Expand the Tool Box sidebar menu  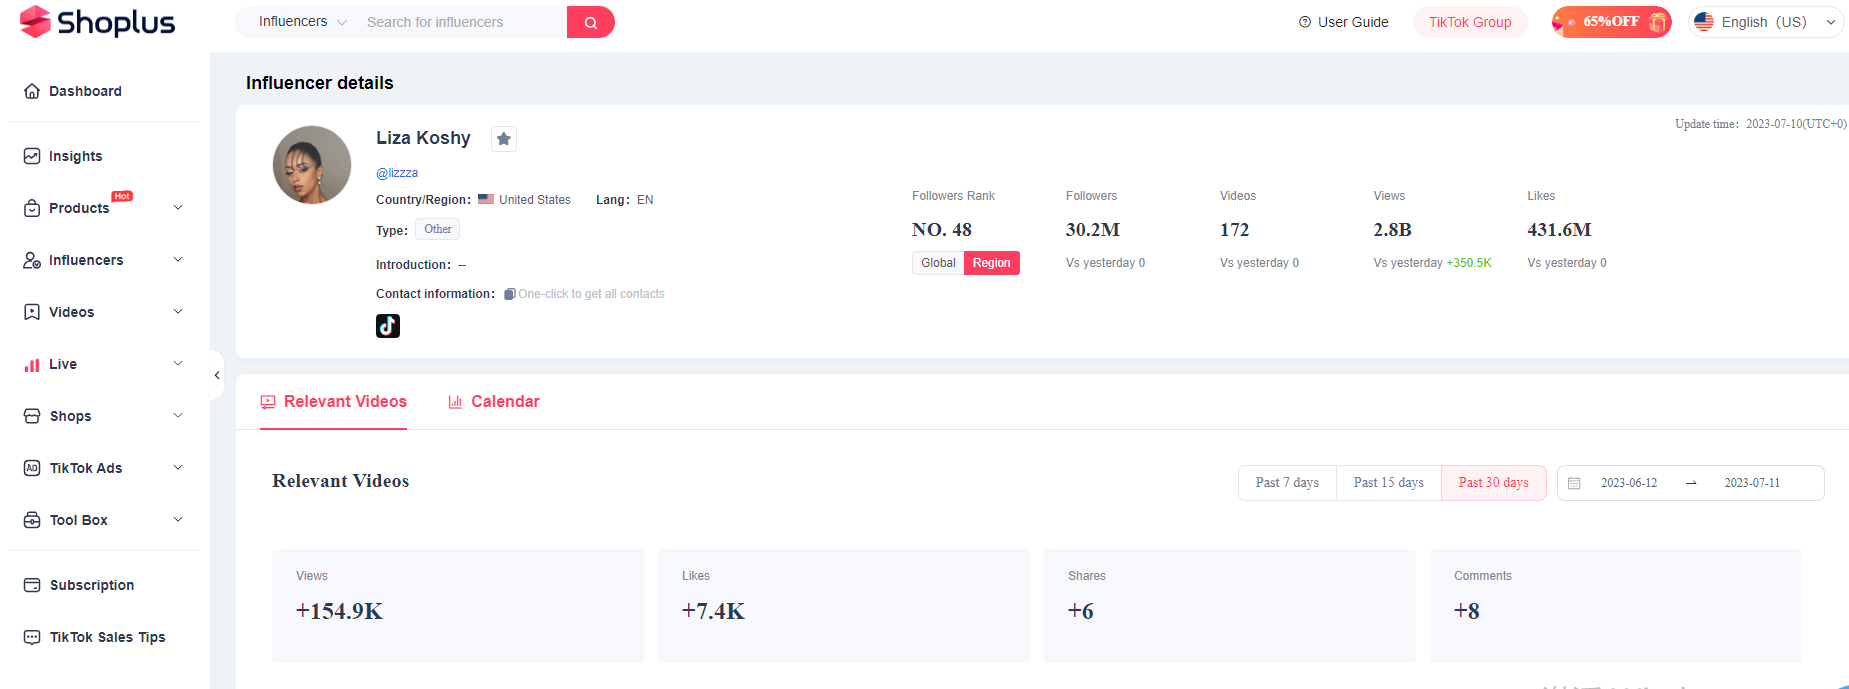[178, 520]
